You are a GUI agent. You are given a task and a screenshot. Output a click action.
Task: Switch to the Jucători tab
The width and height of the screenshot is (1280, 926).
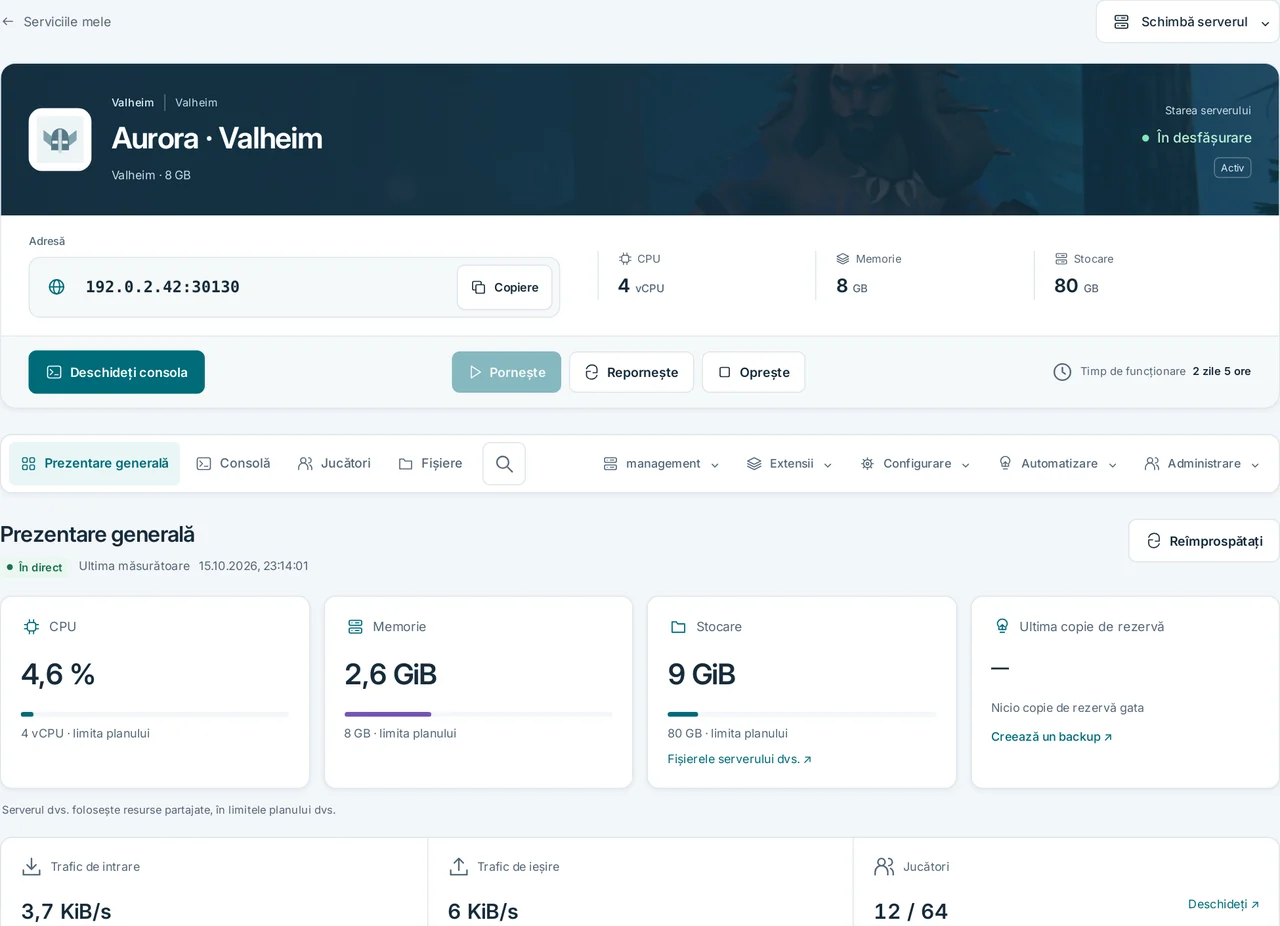[334, 464]
